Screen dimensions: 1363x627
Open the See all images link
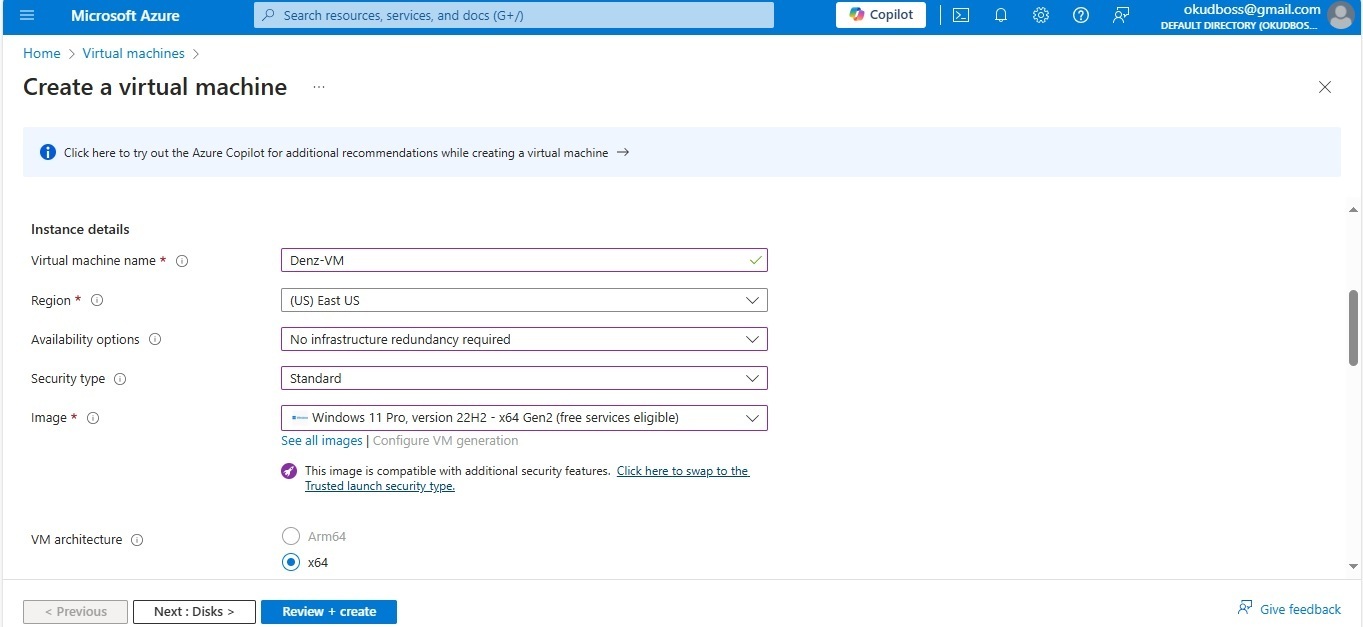[x=322, y=441]
